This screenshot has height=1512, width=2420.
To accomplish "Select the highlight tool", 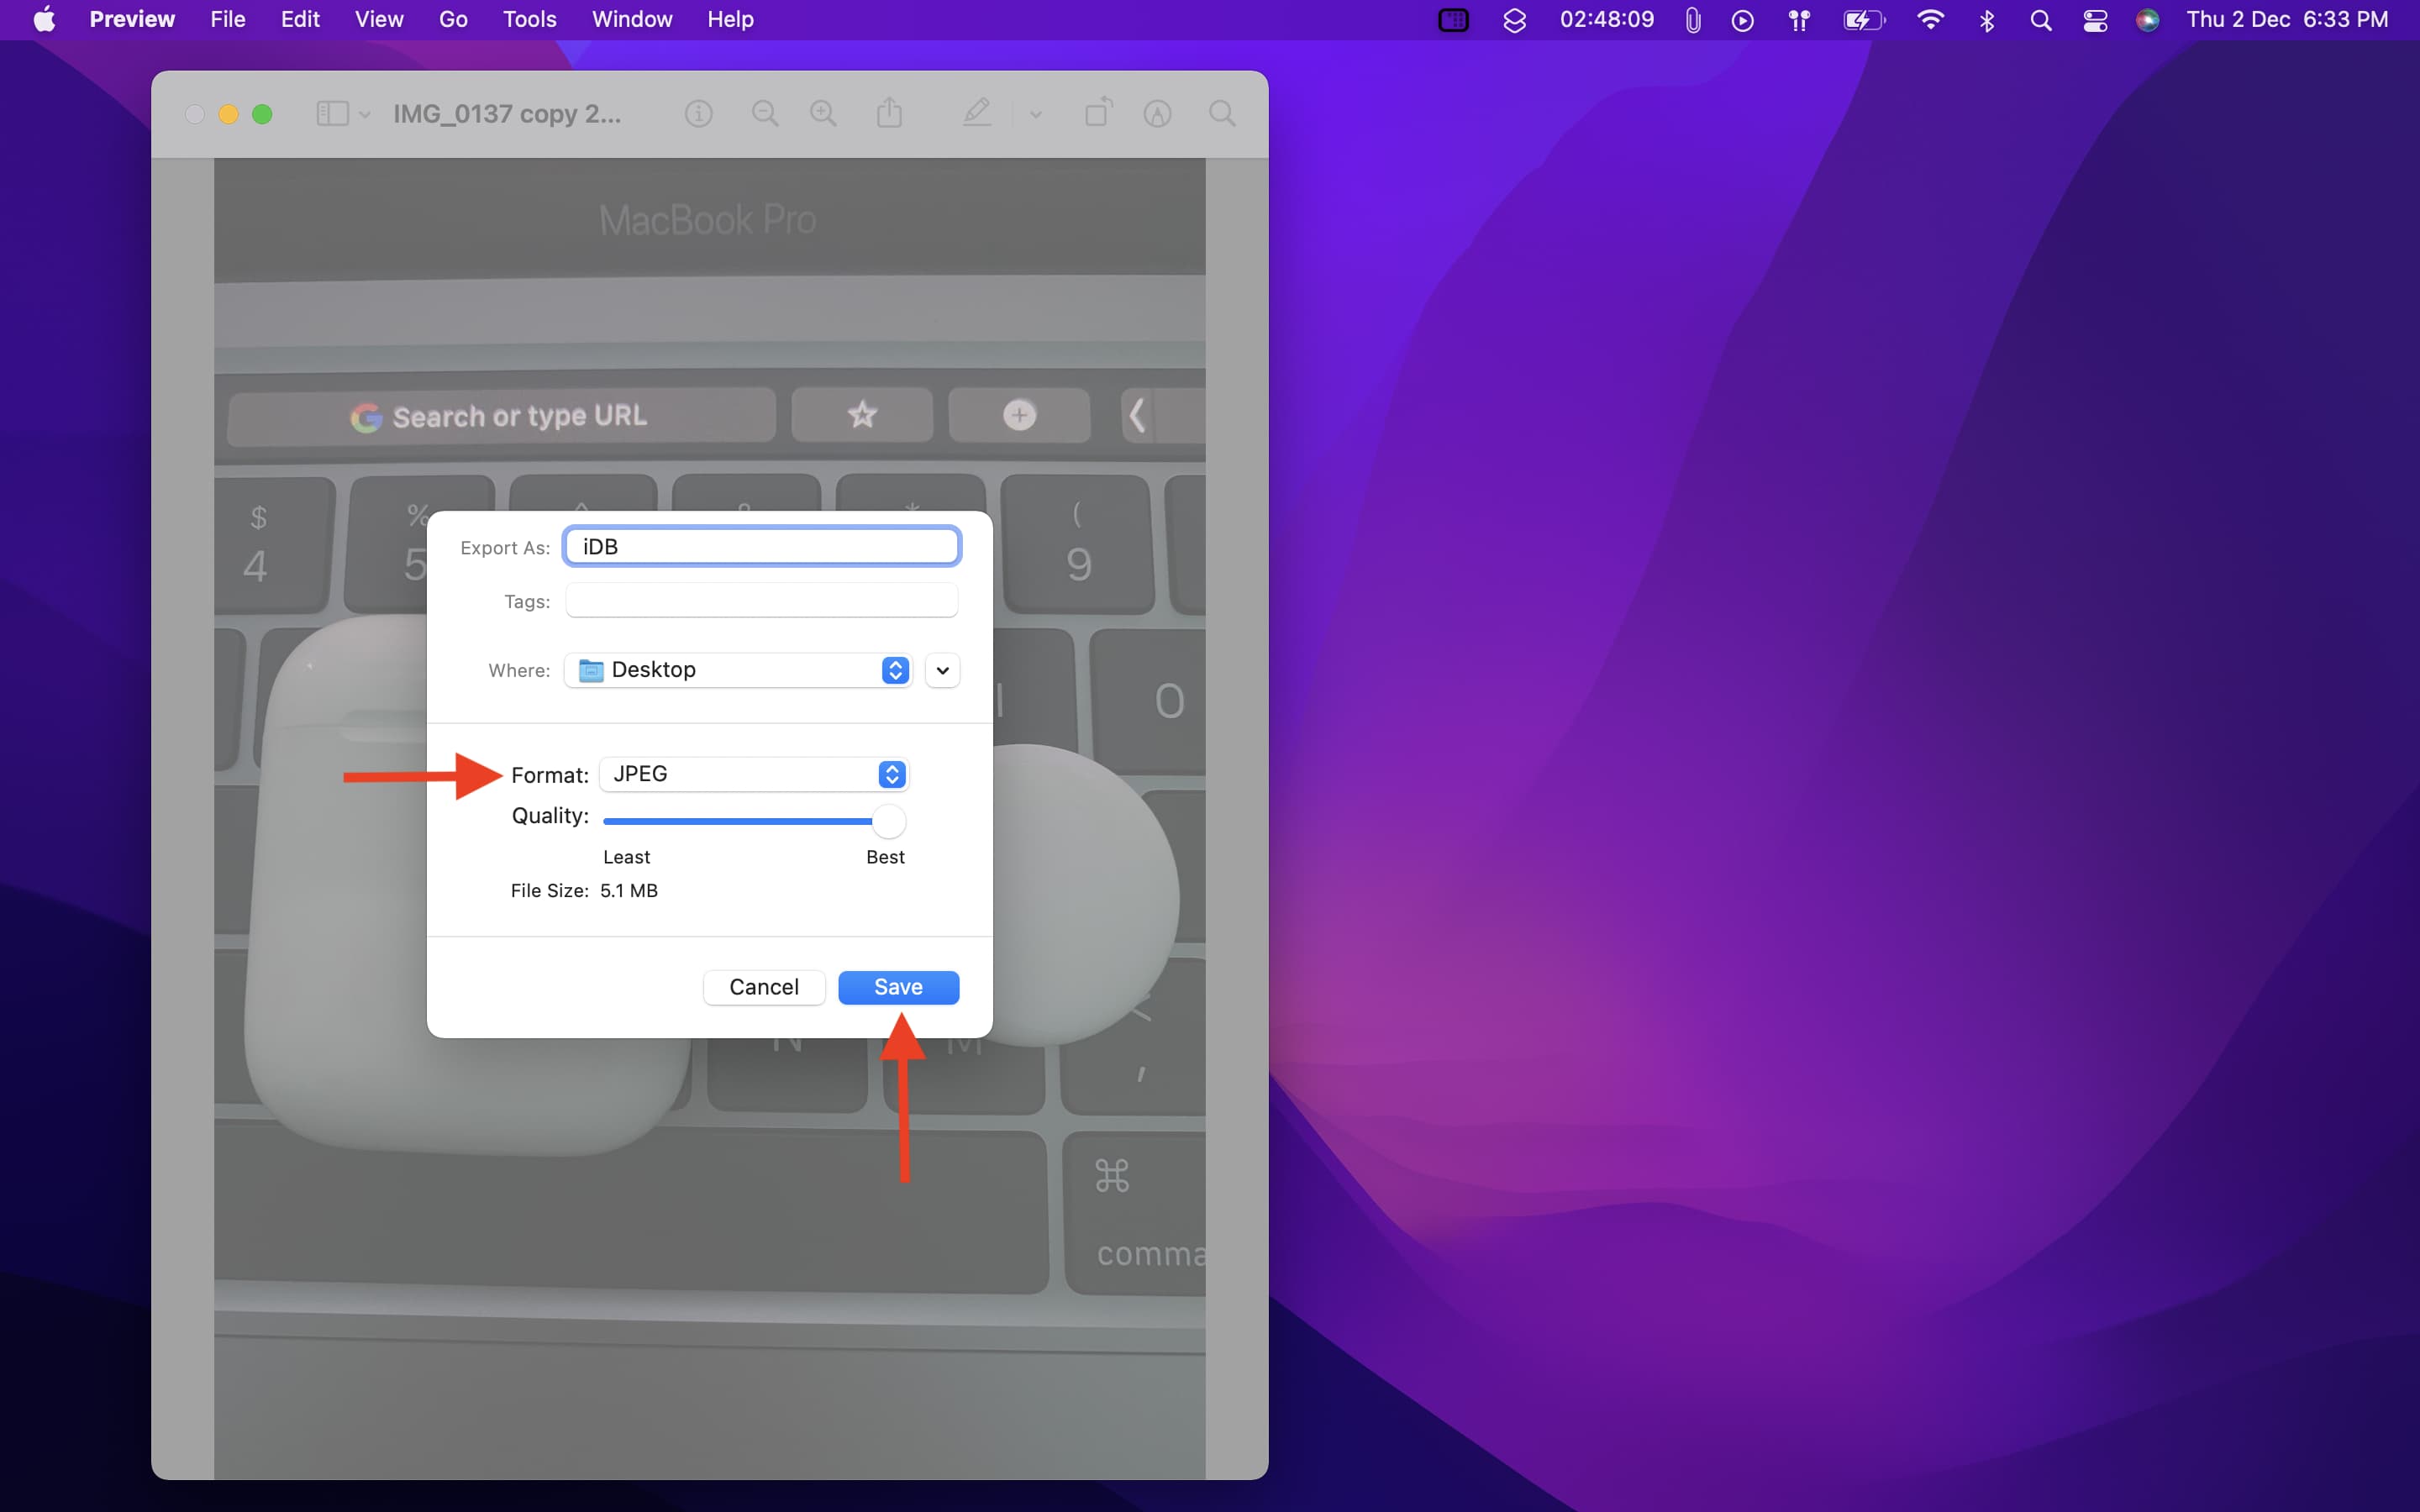I will [x=1156, y=113].
